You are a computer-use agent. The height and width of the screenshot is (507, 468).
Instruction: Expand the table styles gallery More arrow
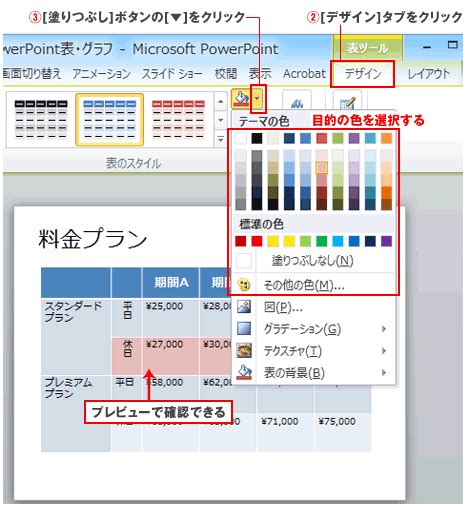tap(220, 139)
